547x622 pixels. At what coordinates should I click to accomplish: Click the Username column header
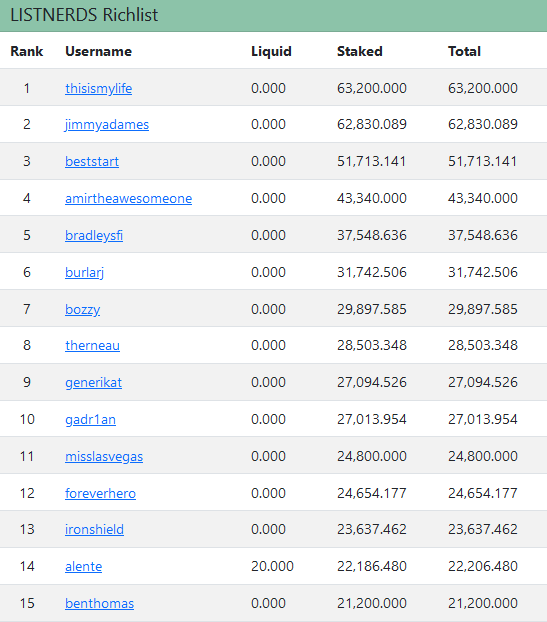(x=98, y=51)
